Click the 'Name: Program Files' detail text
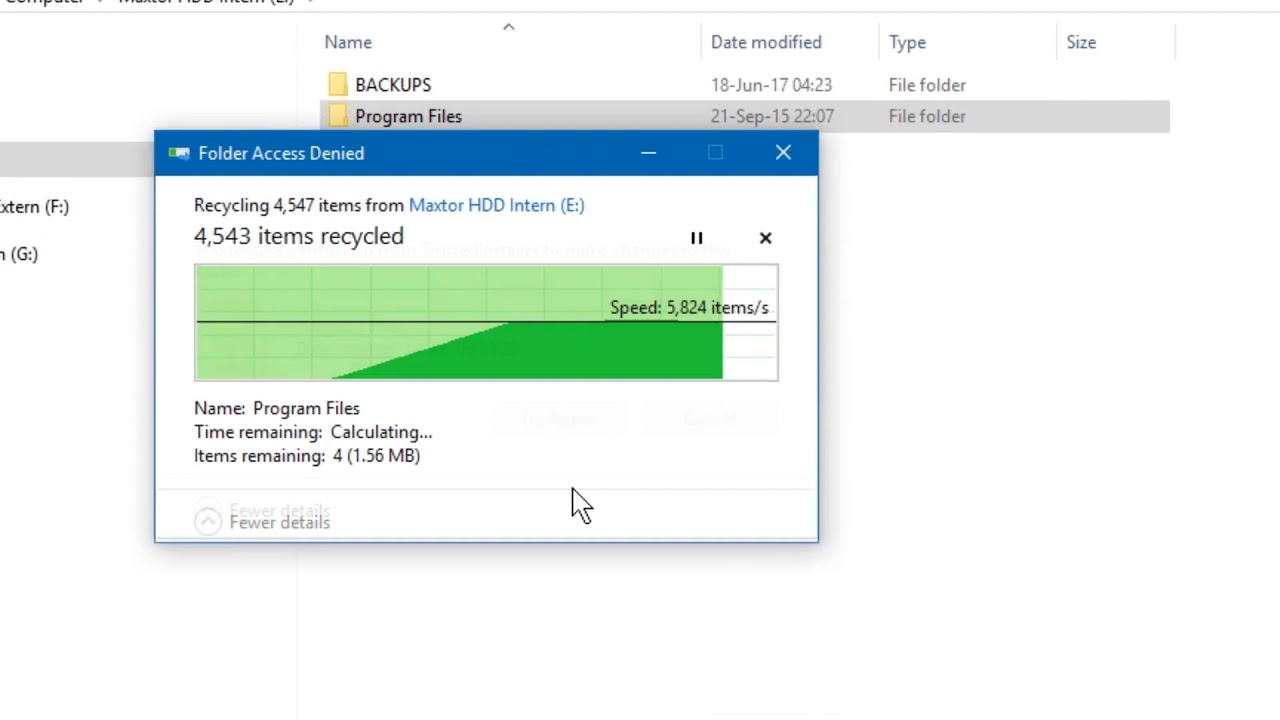Image resolution: width=1280 pixels, height=720 pixels. click(x=277, y=408)
